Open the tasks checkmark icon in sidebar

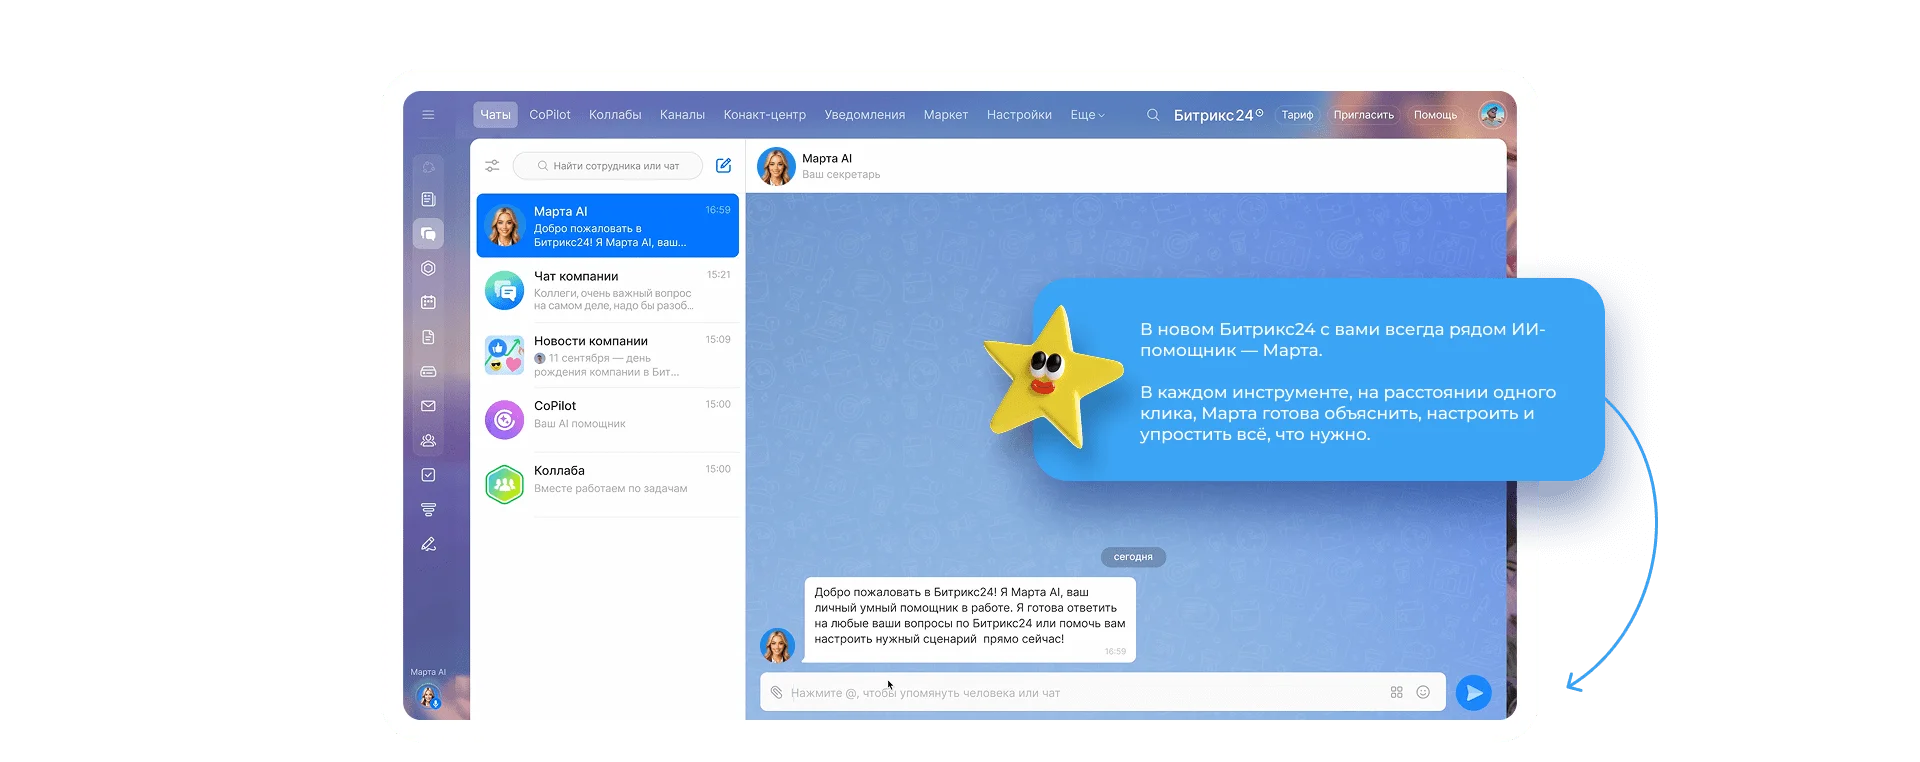point(428,475)
